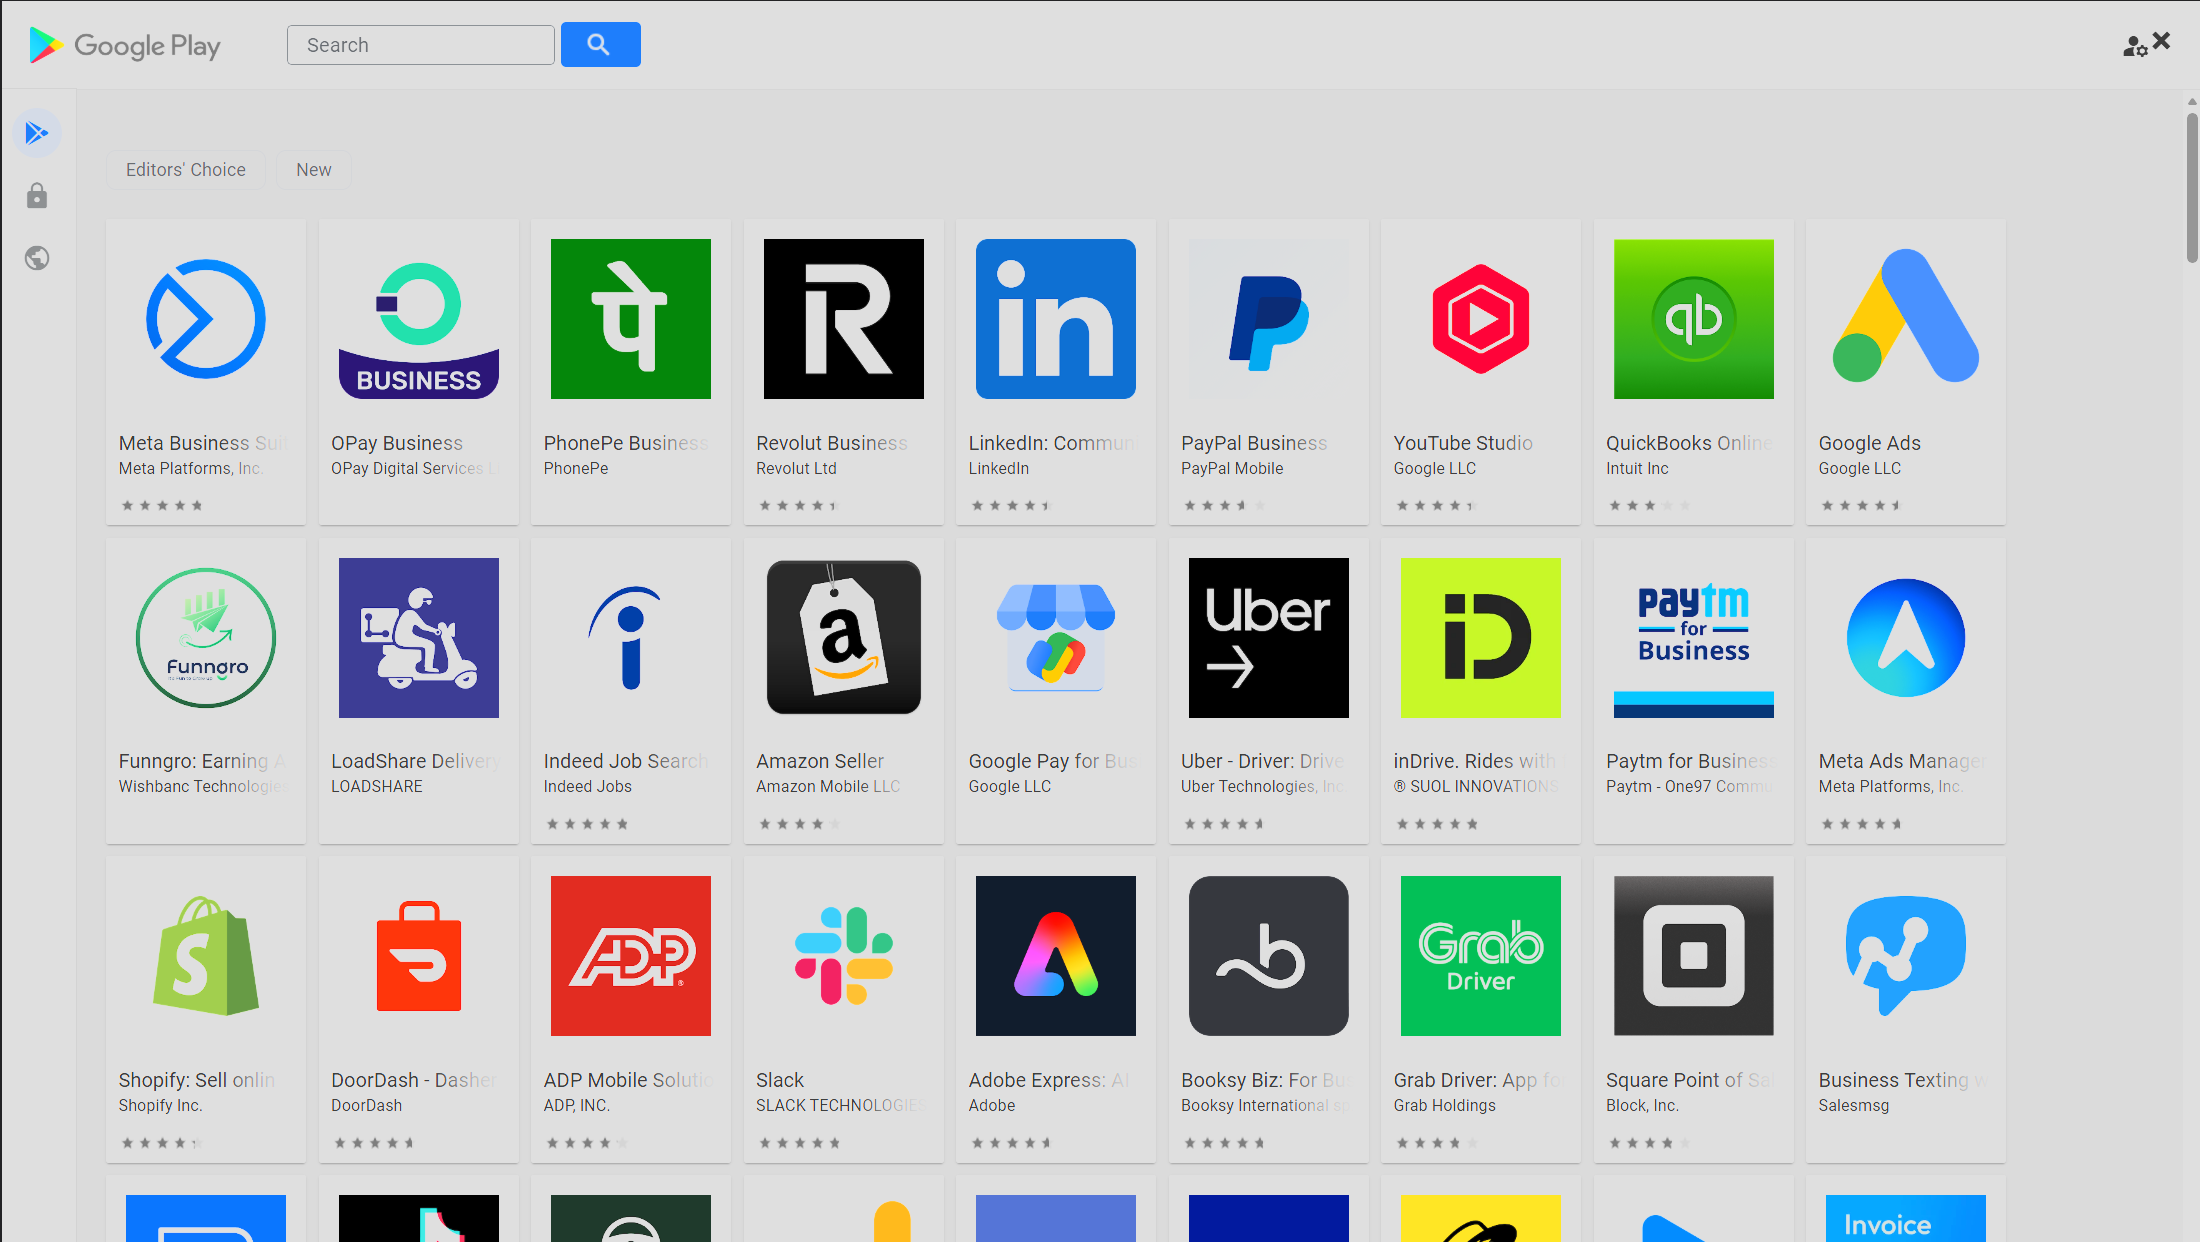Click the PayPal Mobile developer text
The image size is (2200, 1242).
1232,468
